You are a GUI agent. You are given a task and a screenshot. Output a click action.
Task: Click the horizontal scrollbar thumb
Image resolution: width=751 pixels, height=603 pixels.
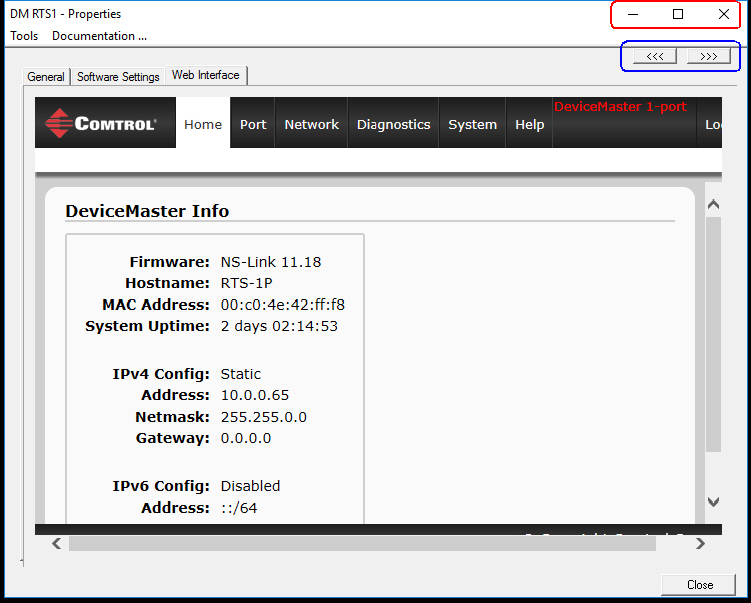pyautogui.click(x=362, y=544)
